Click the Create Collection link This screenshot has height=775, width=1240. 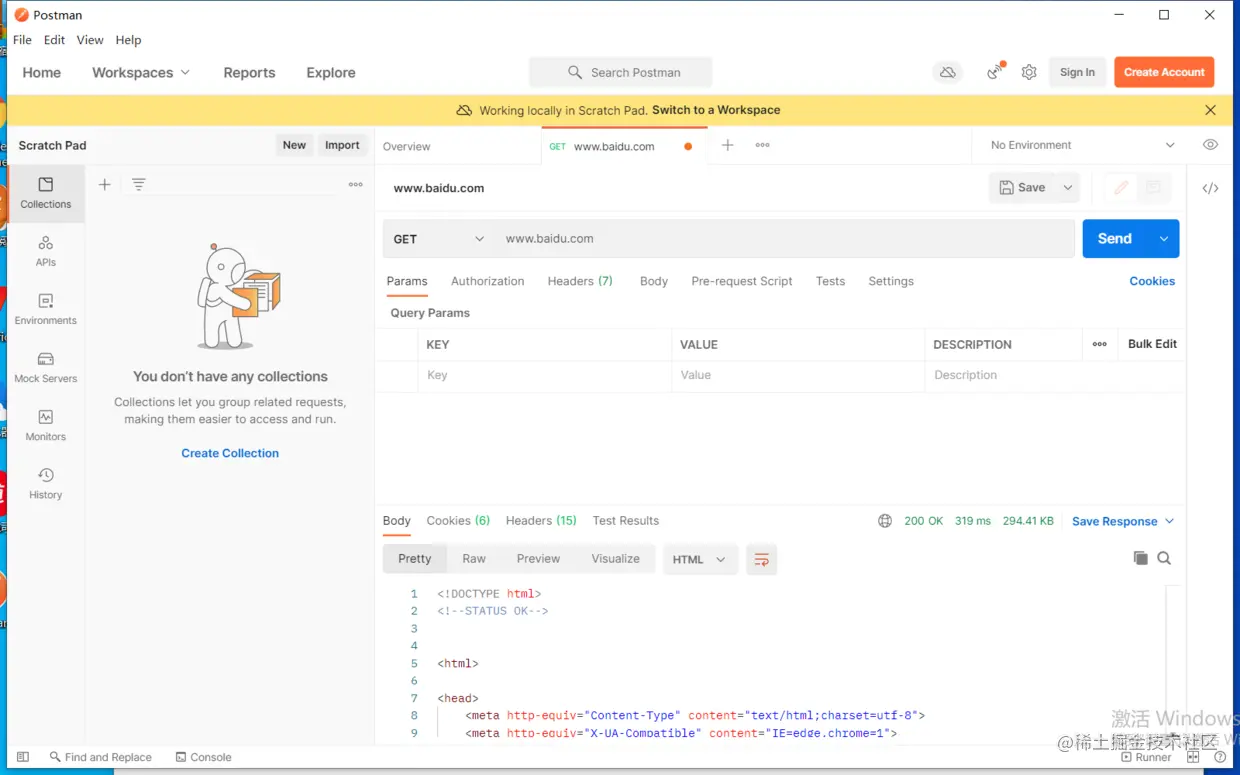coord(230,453)
